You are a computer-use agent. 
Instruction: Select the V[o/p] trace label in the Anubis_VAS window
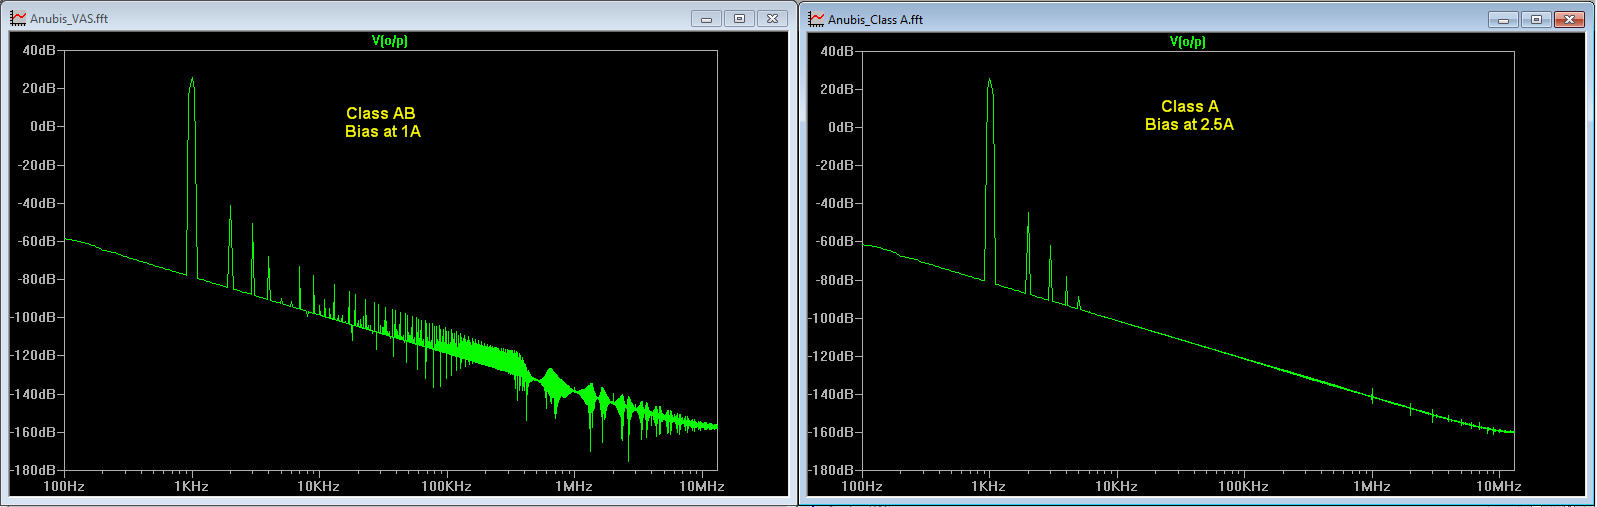[x=390, y=41]
